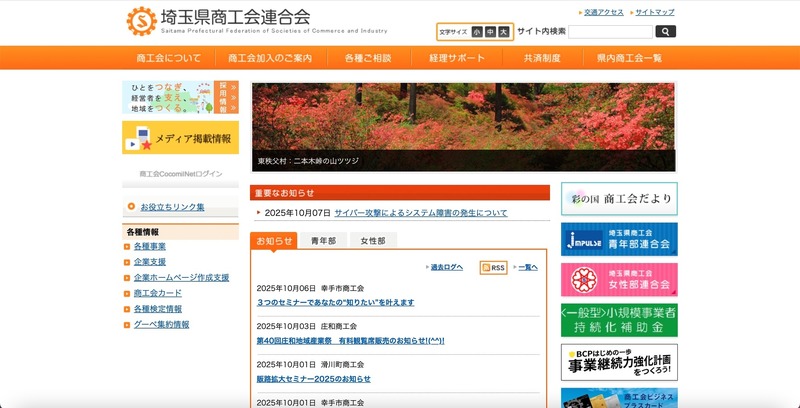This screenshot has height=408, width=800.
Task: Click the 交通アクセス link
Action: [604, 12]
